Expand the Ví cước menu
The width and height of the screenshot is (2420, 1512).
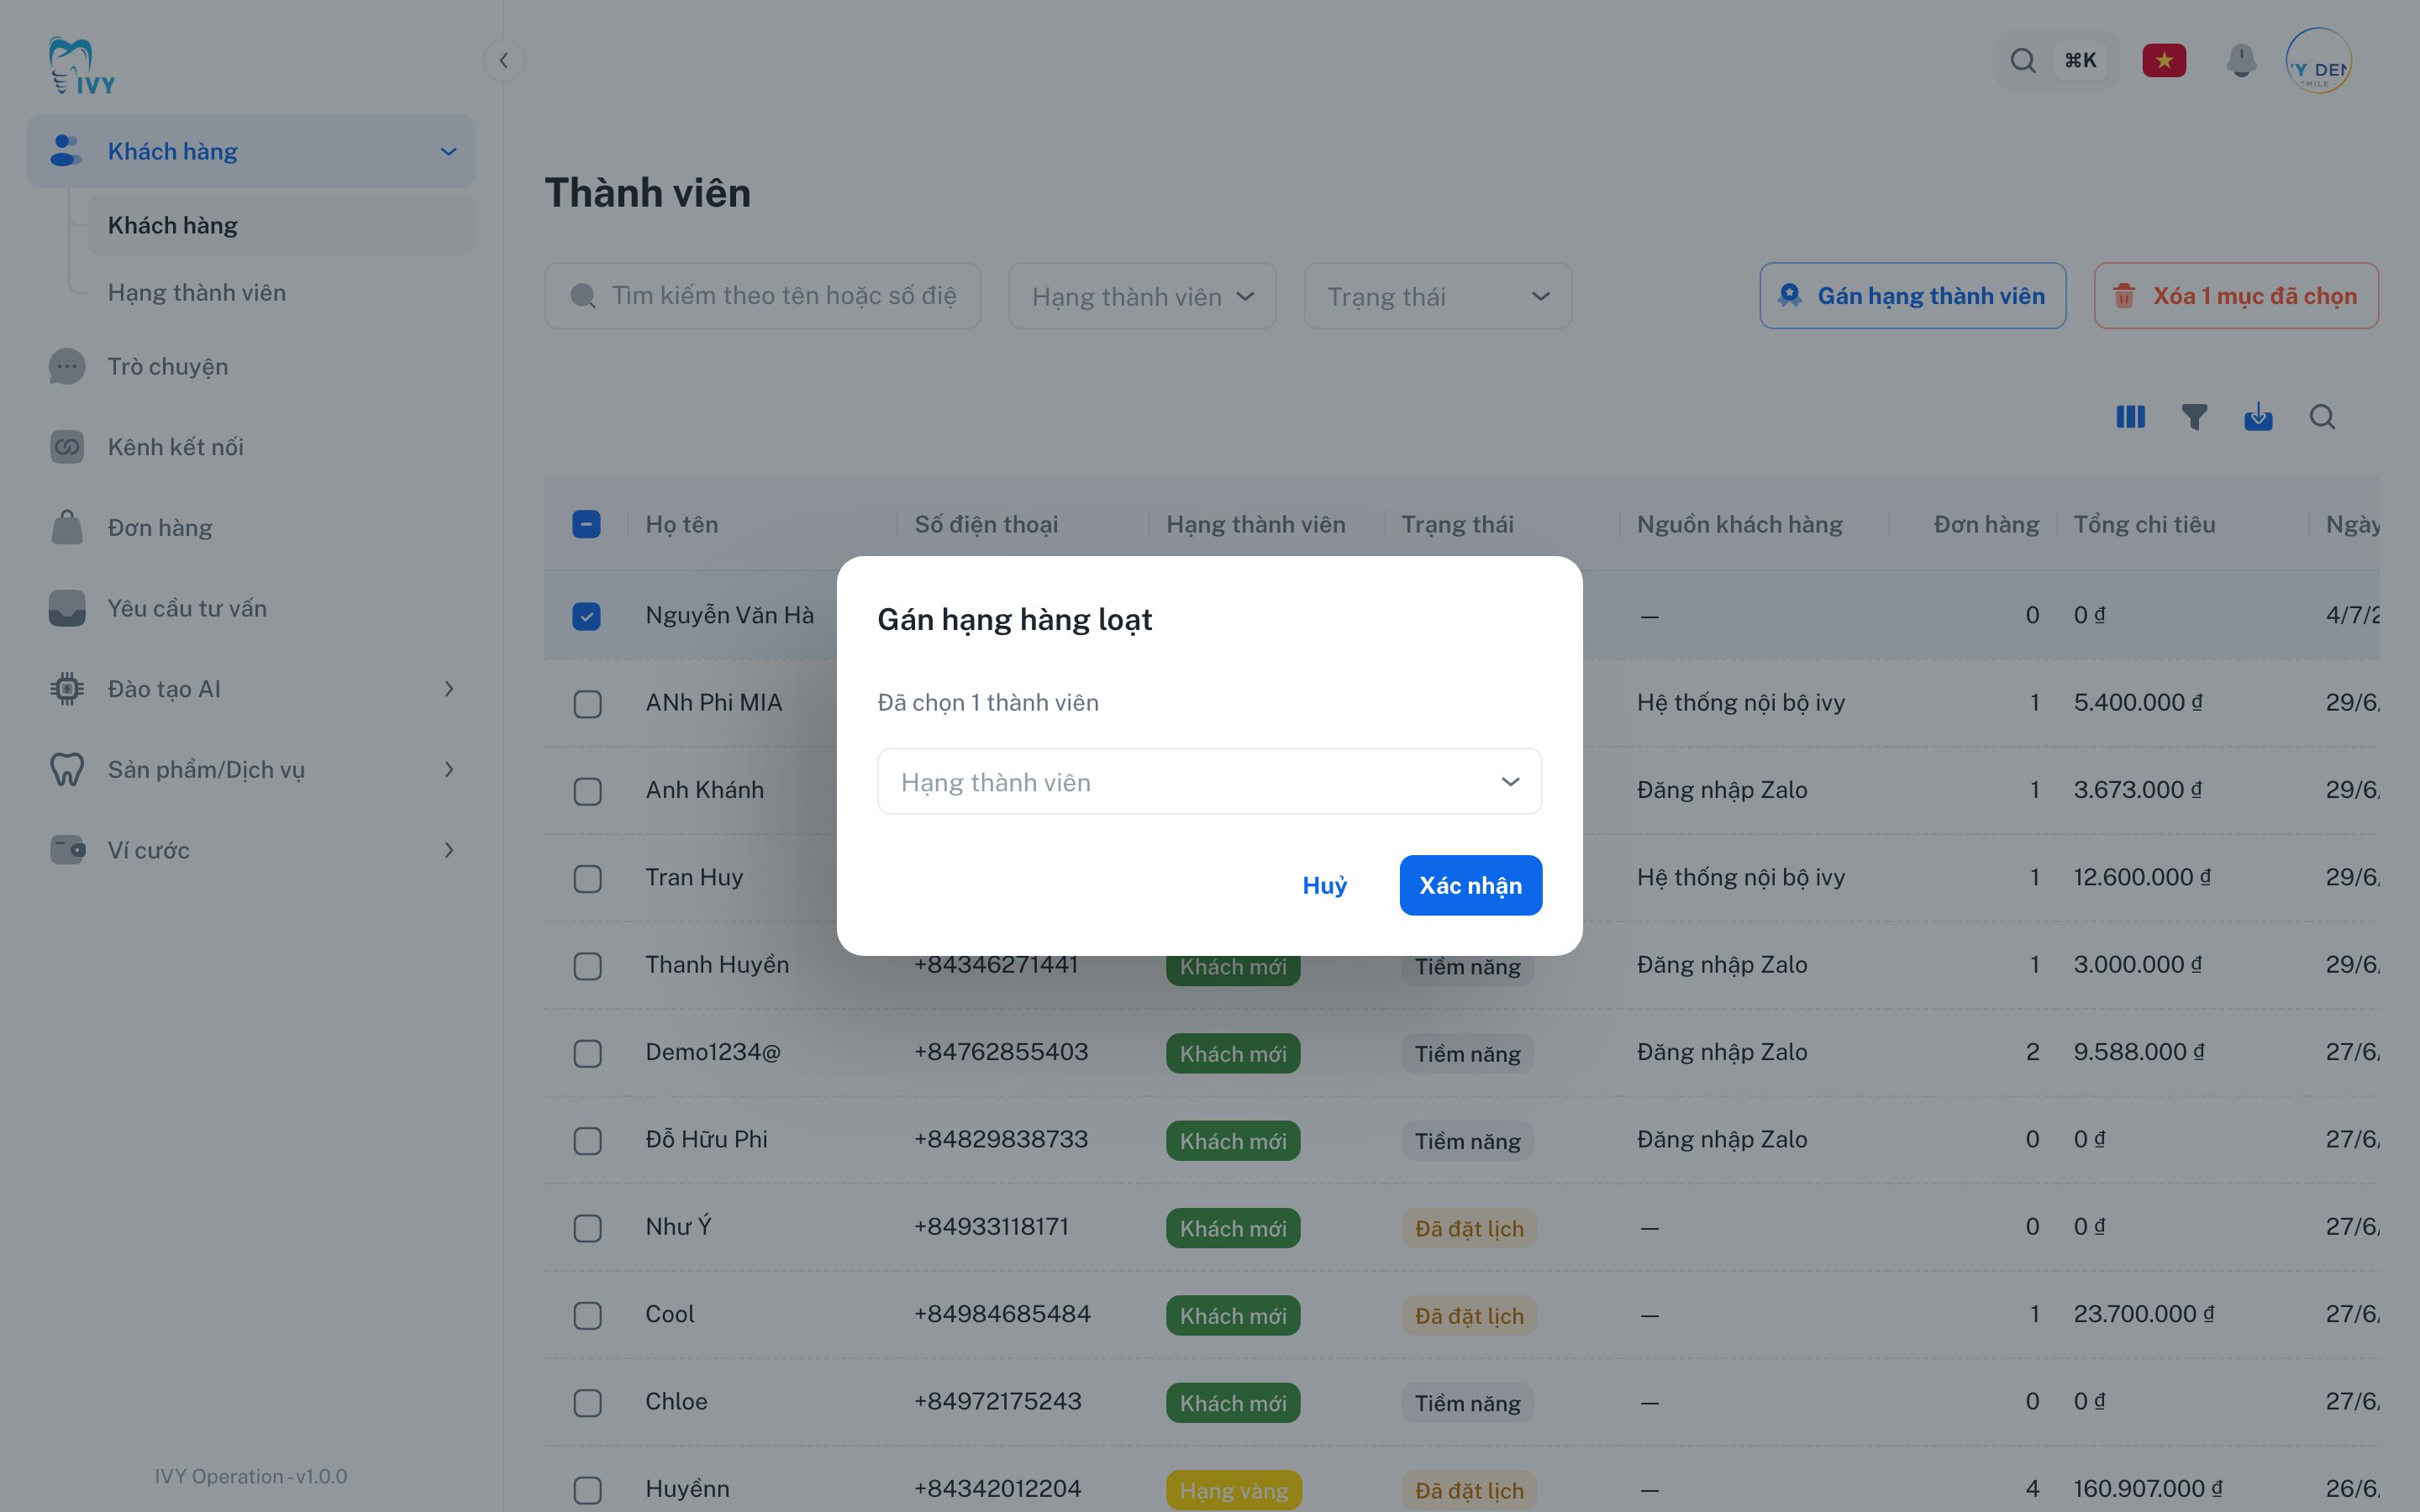251,850
